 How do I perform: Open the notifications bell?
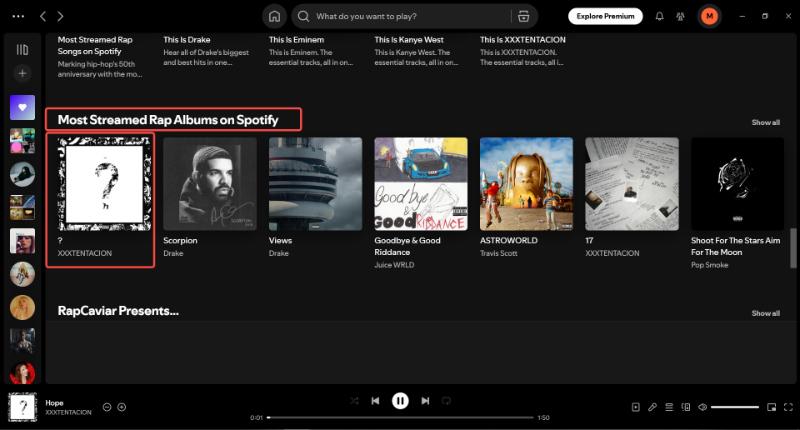point(659,16)
